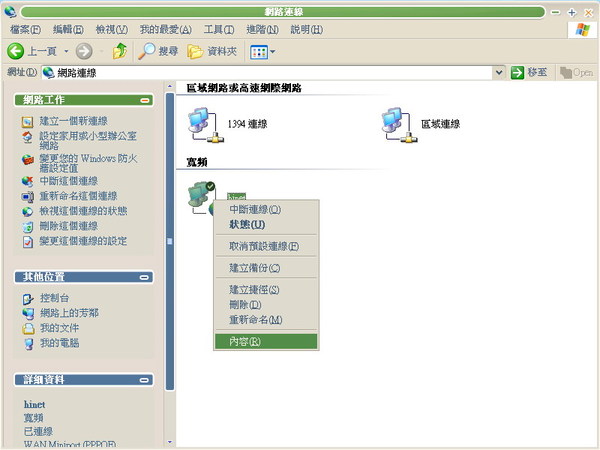Click 重新命名這個連線 task link

click(x=78, y=196)
